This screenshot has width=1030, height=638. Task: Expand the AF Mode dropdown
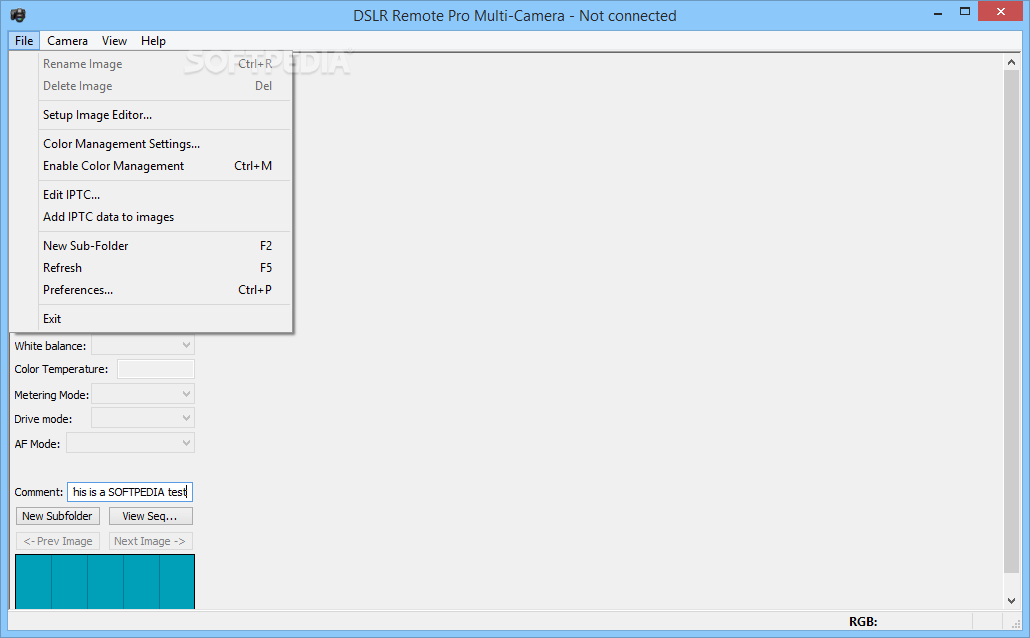pyautogui.click(x=131, y=443)
